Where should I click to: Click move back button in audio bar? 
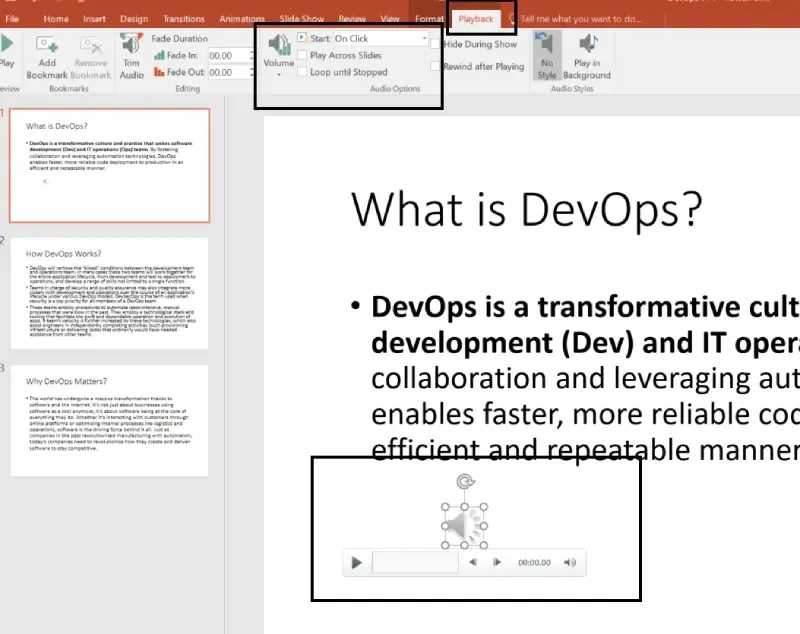pos(473,562)
